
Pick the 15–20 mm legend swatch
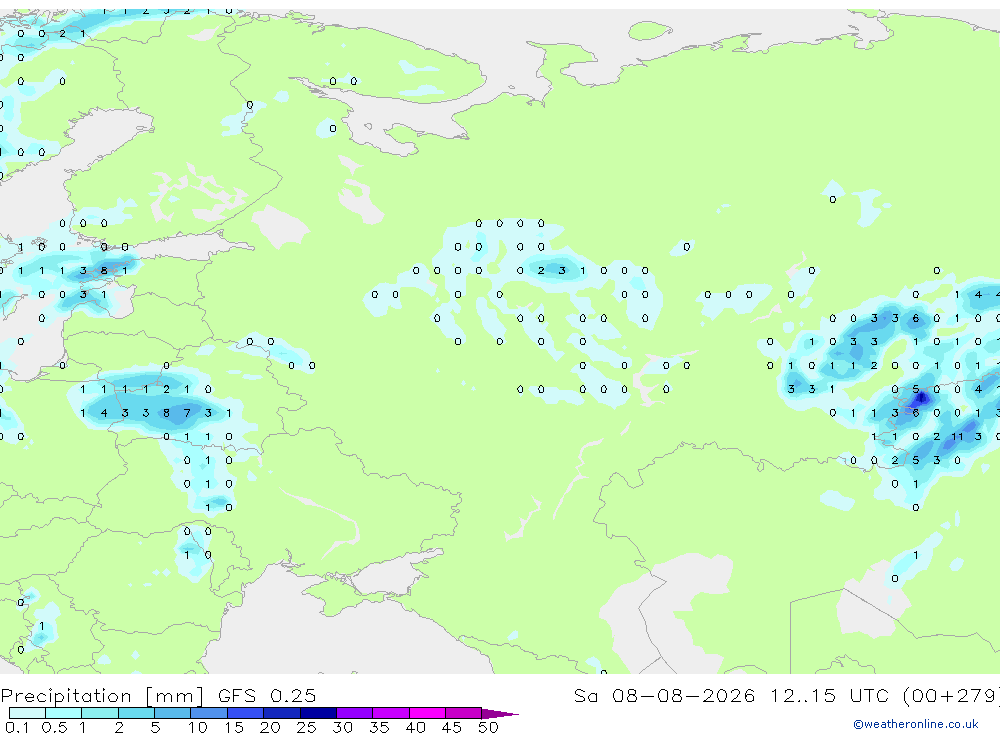point(246,713)
